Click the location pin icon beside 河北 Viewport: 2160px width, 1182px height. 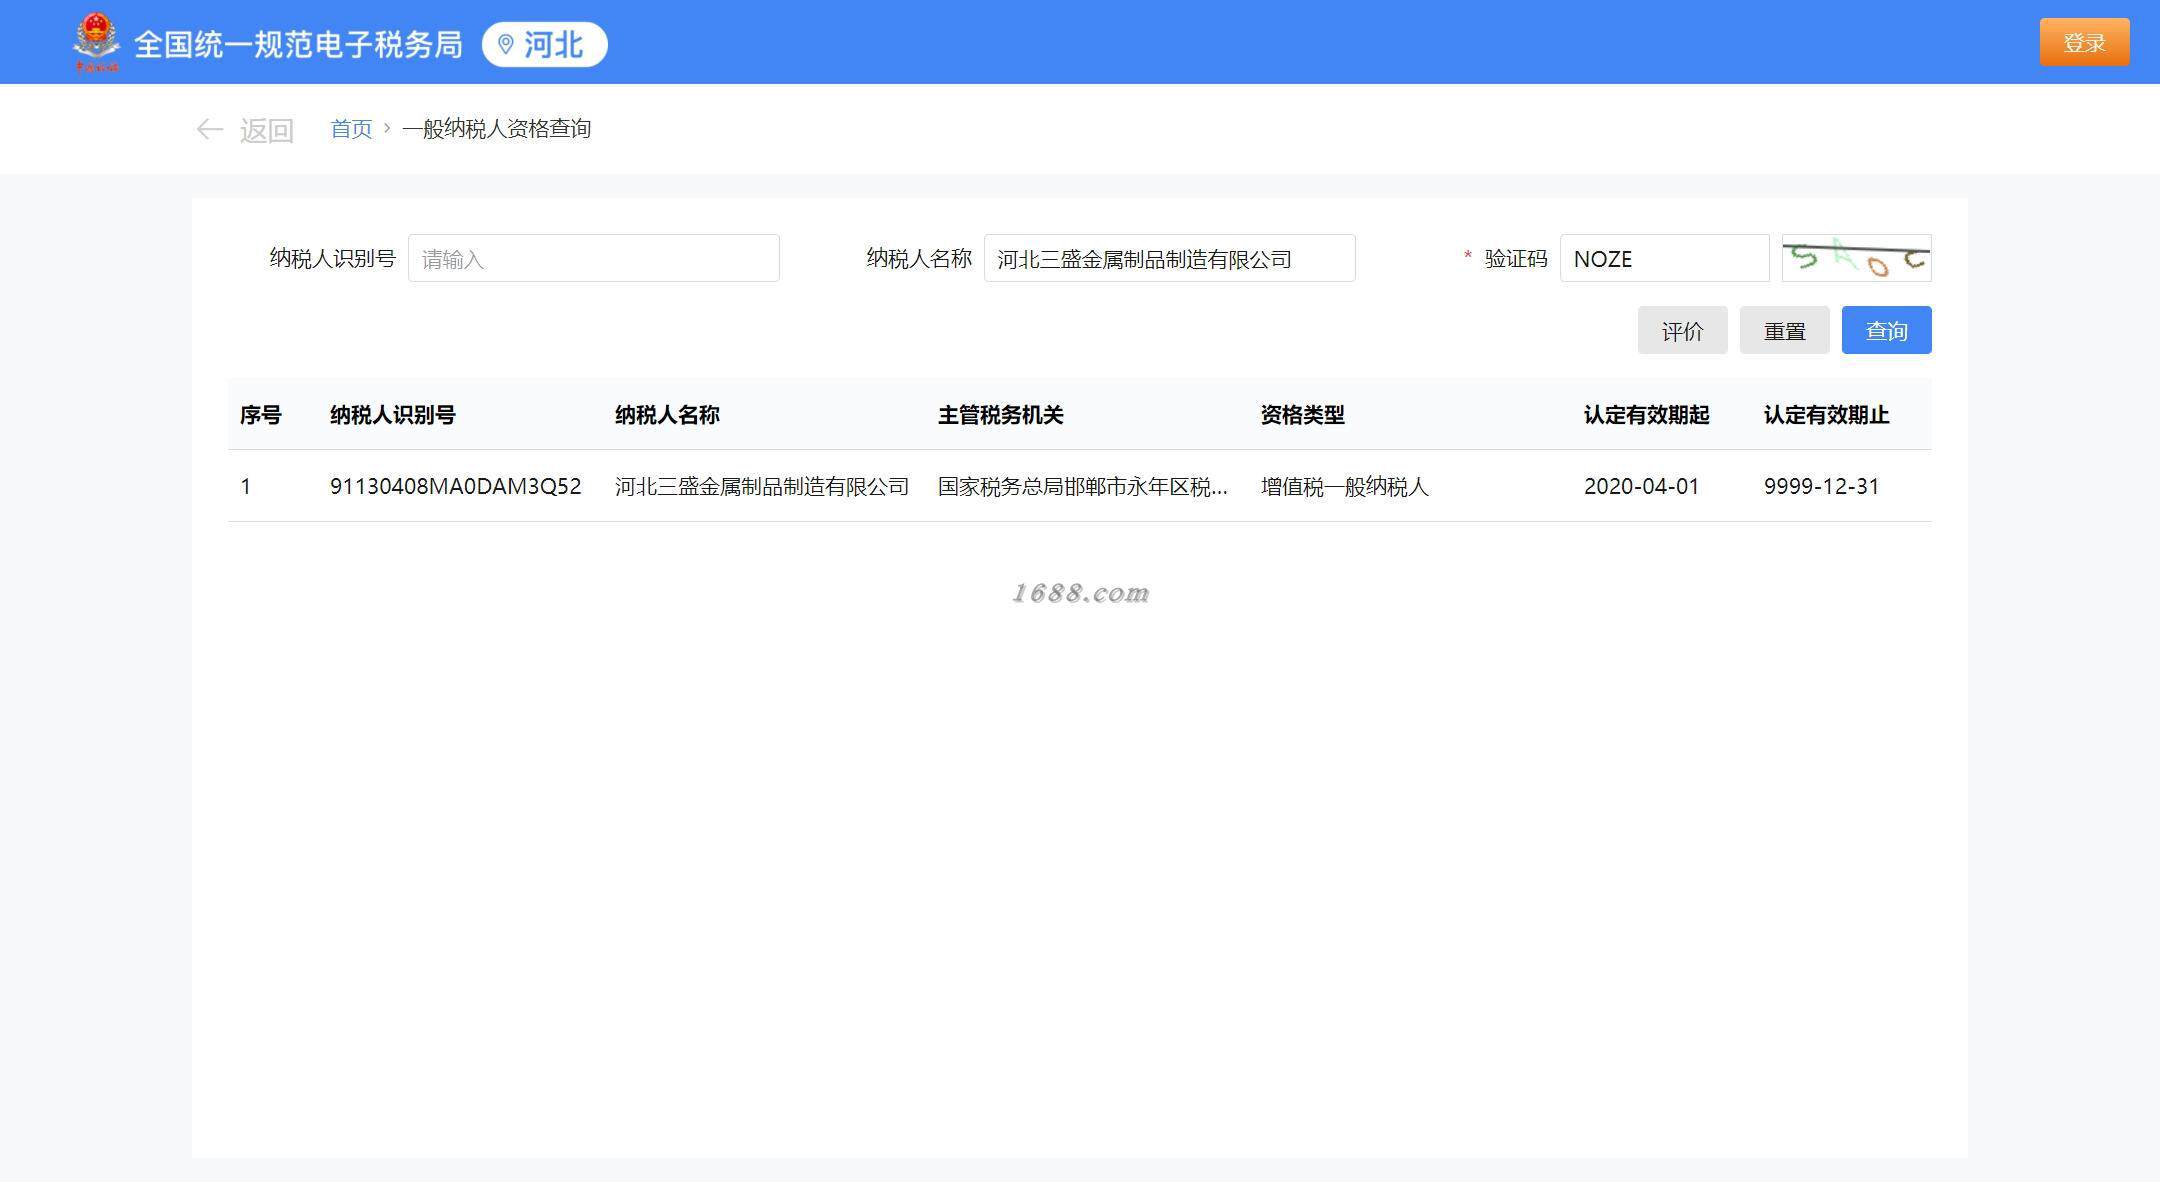tap(506, 45)
